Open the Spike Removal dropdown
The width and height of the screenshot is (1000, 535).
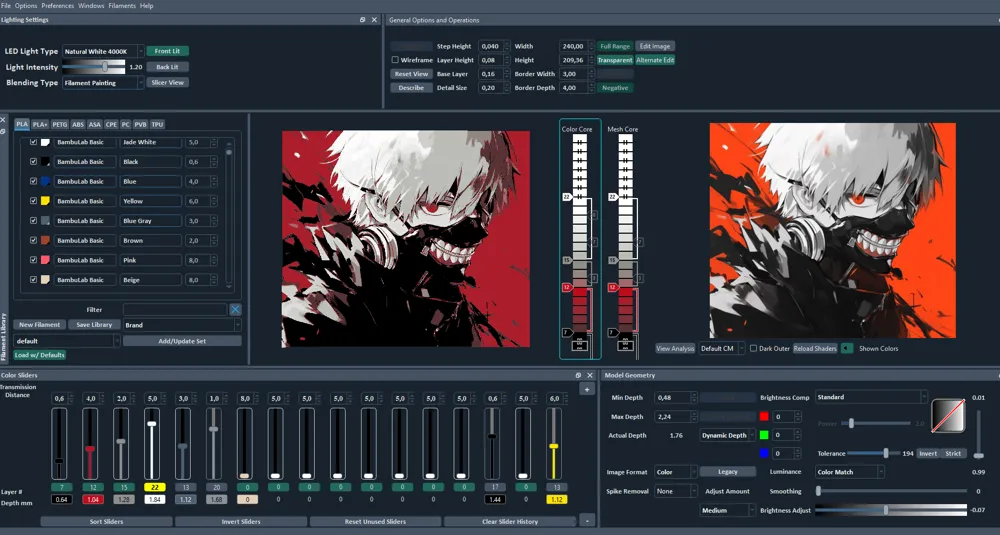676,491
